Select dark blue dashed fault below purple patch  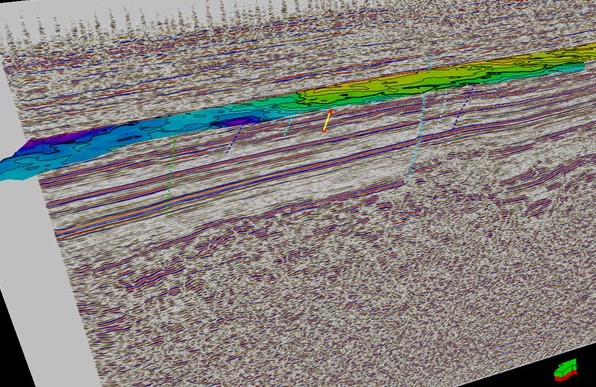pyautogui.click(x=233, y=140)
